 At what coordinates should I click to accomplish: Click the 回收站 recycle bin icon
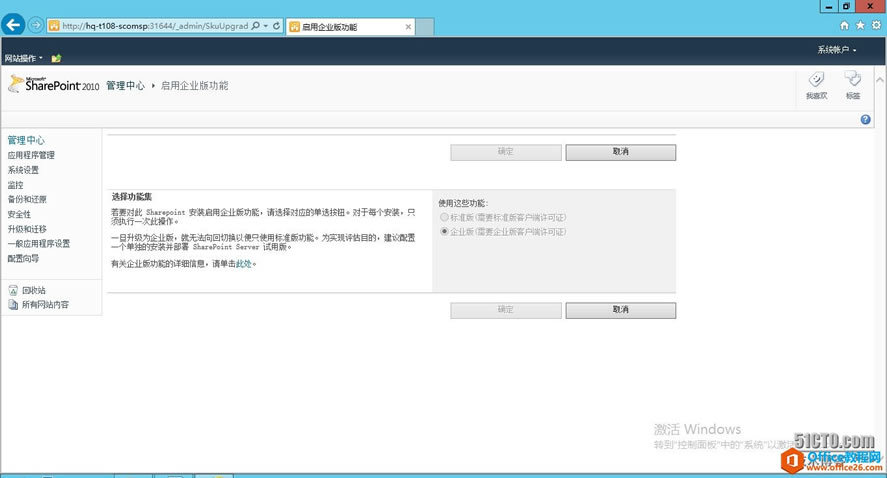point(13,290)
